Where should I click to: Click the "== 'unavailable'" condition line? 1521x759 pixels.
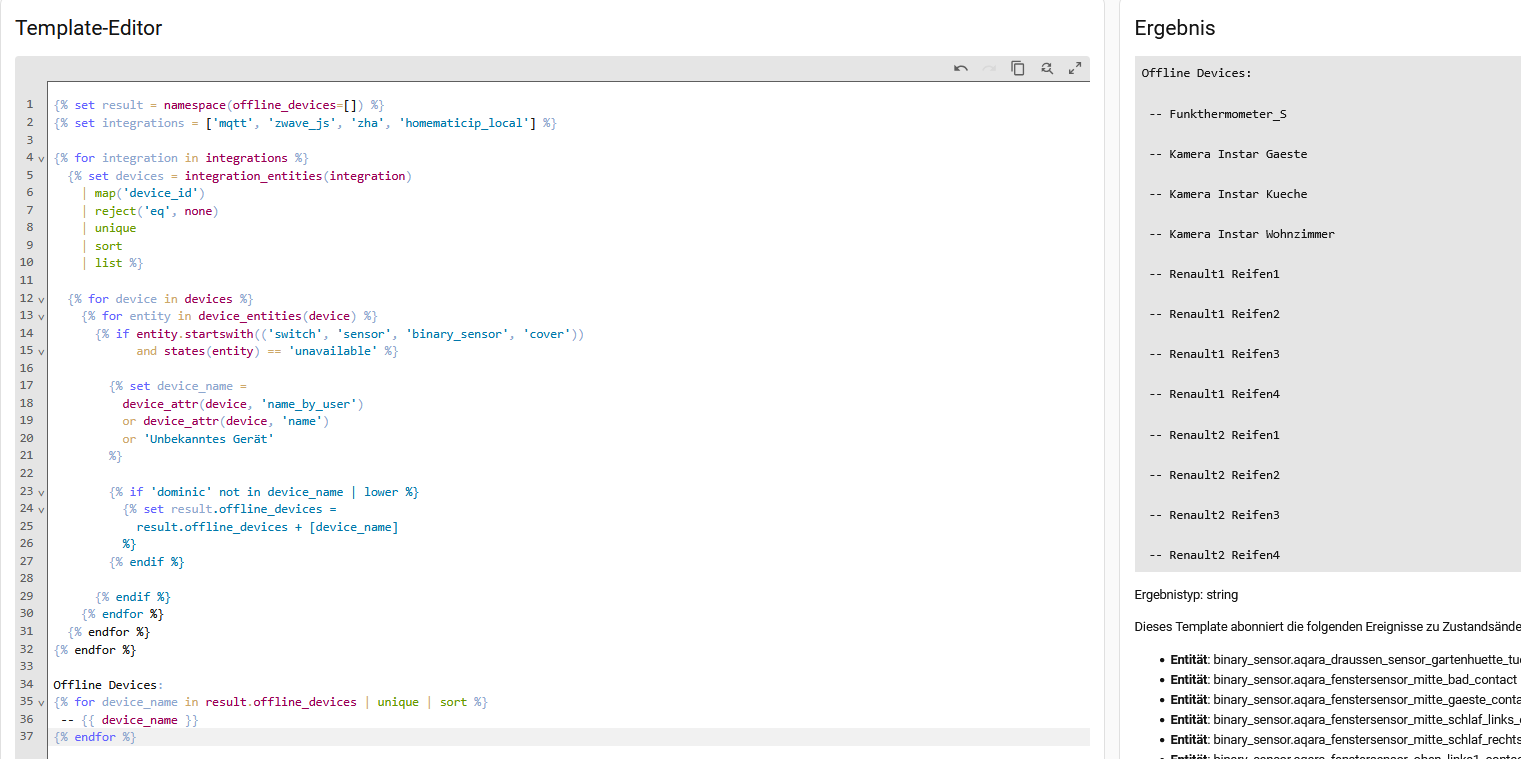(x=267, y=352)
